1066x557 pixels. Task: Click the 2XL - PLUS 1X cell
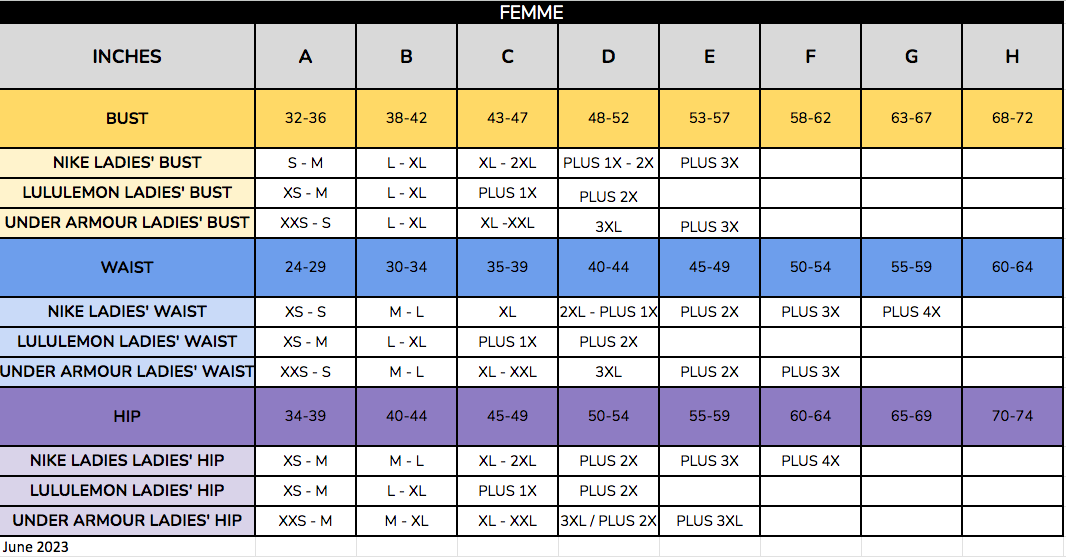[608, 312]
